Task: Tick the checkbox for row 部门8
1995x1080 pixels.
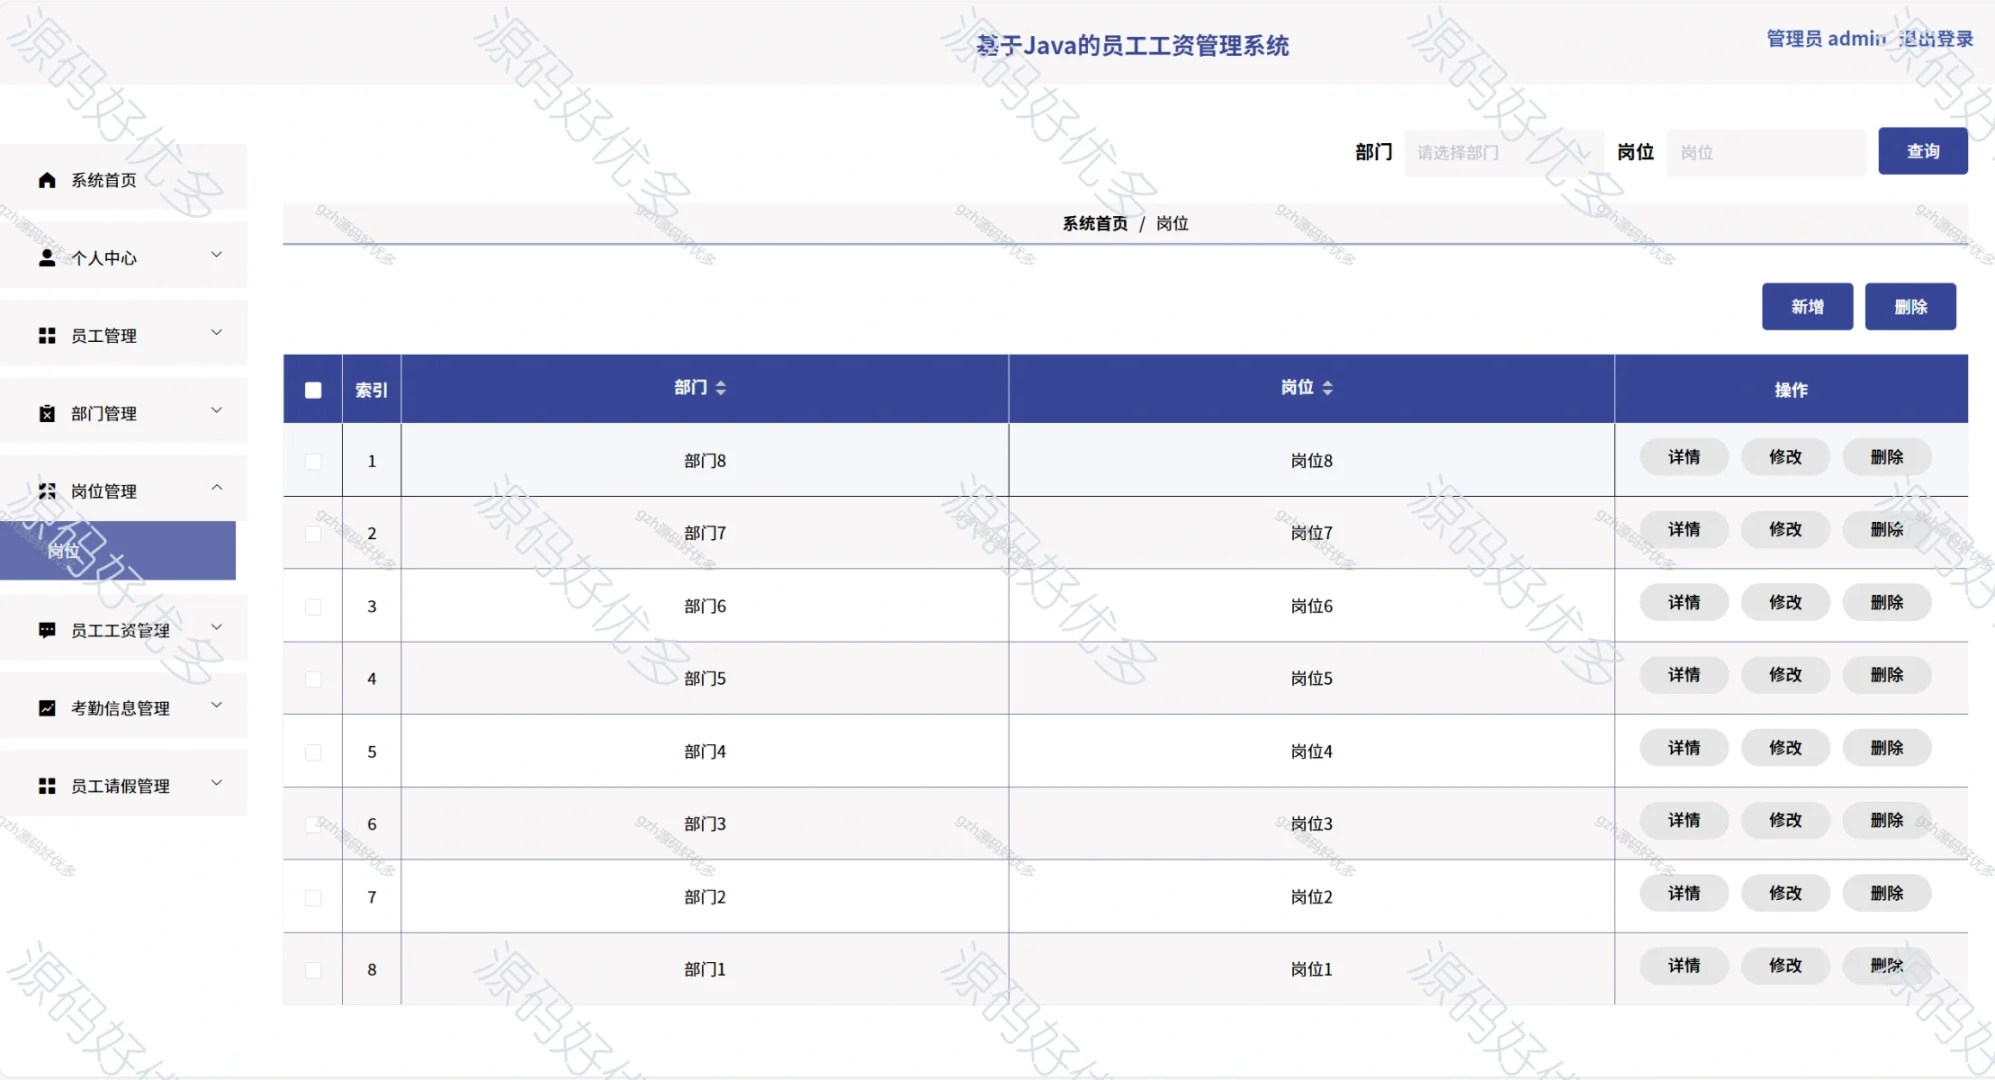Action: coord(312,461)
